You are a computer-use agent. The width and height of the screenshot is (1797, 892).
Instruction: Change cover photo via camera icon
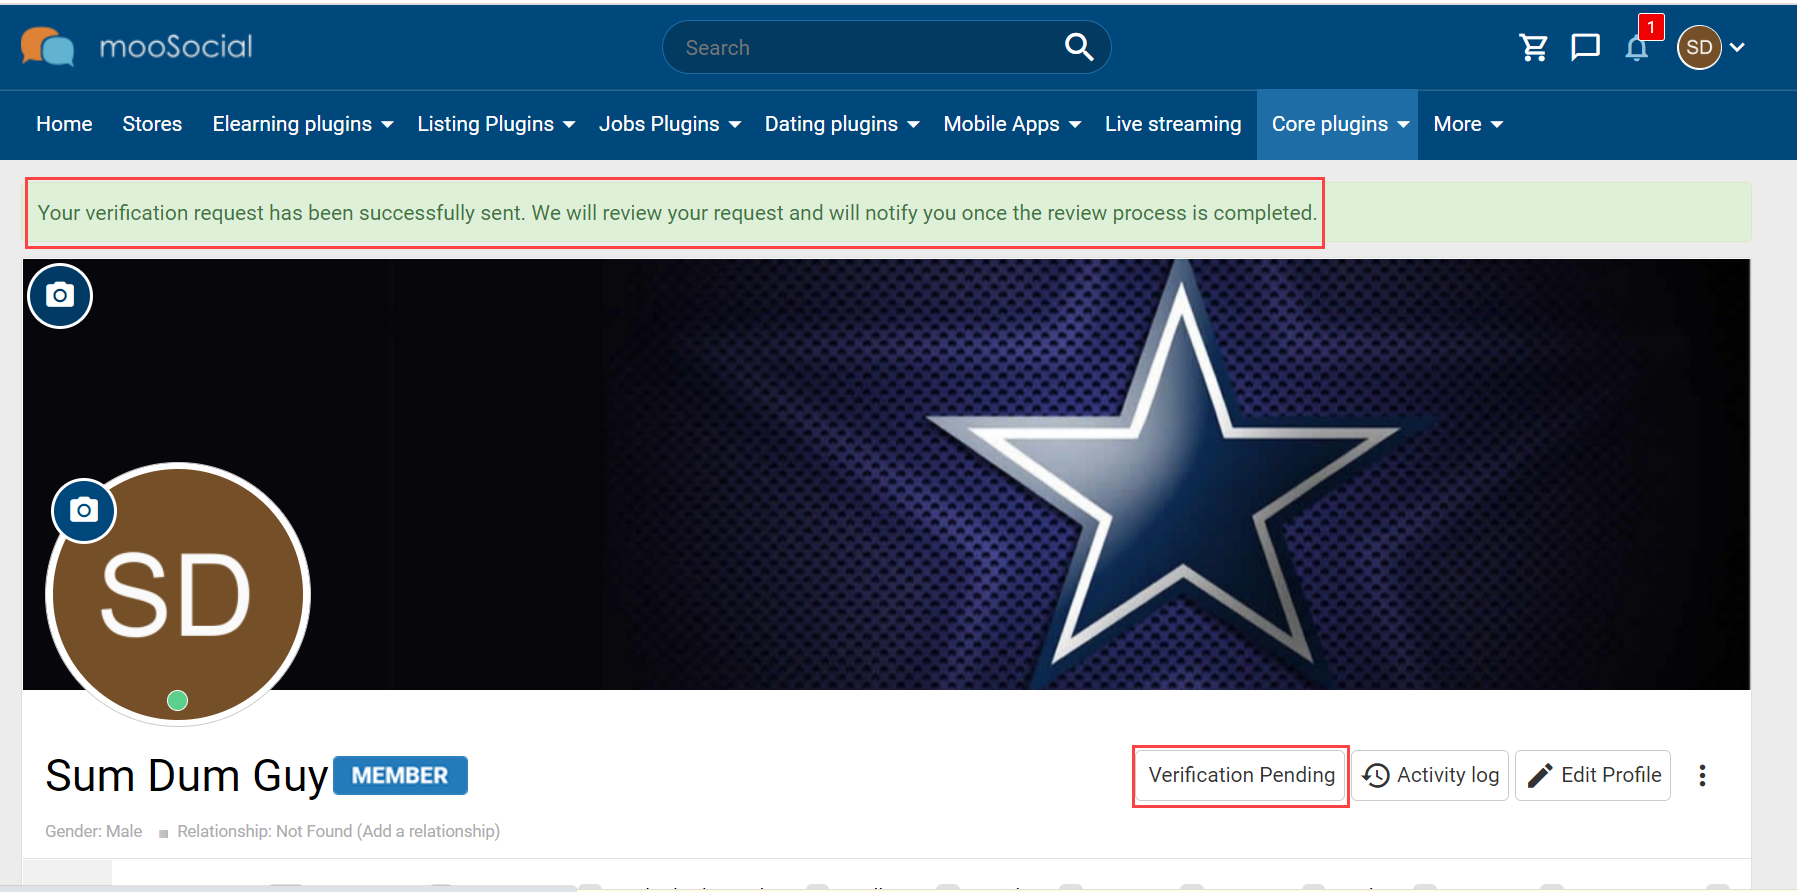pyautogui.click(x=60, y=296)
